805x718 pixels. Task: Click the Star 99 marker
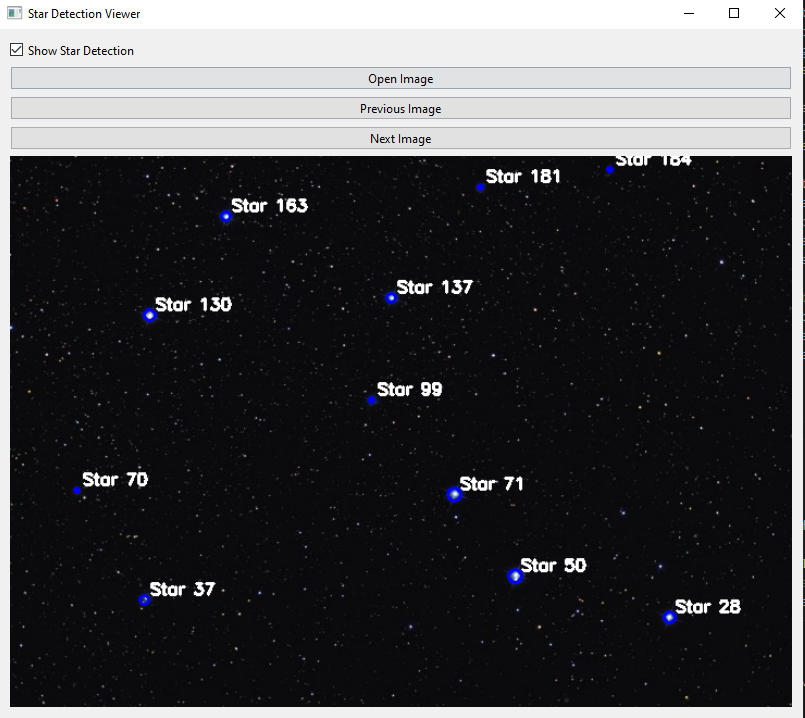372,400
